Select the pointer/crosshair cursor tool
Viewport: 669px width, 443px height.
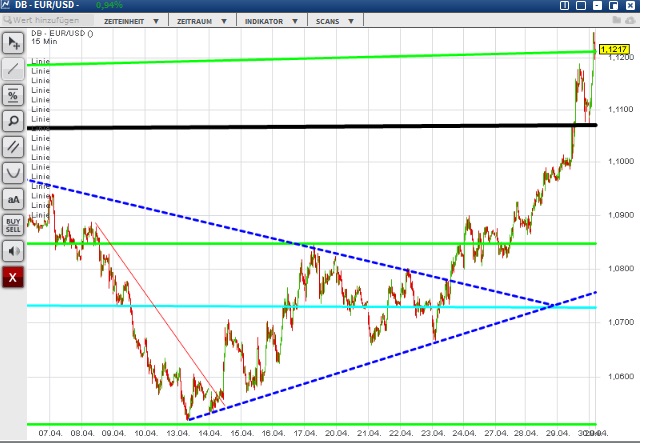pos(13,43)
